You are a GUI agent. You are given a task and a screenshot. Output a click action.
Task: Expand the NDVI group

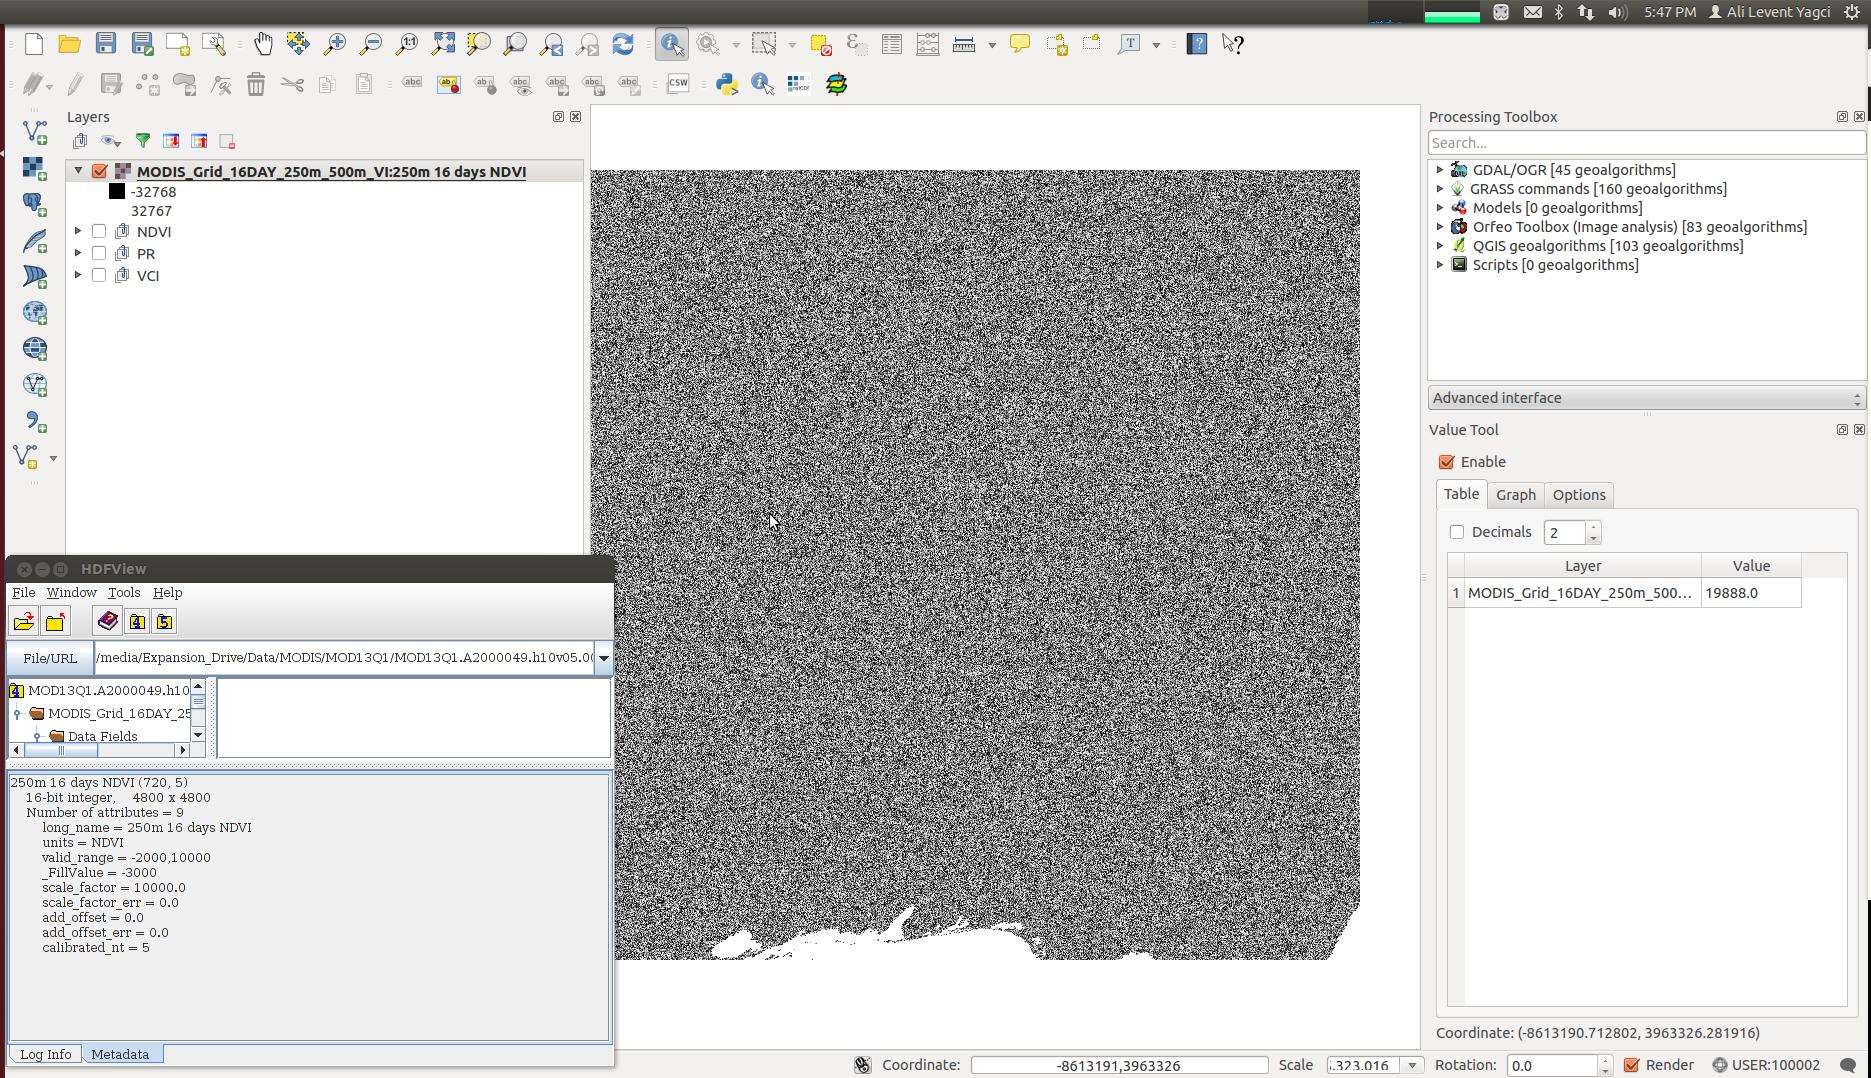pos(78,231)
